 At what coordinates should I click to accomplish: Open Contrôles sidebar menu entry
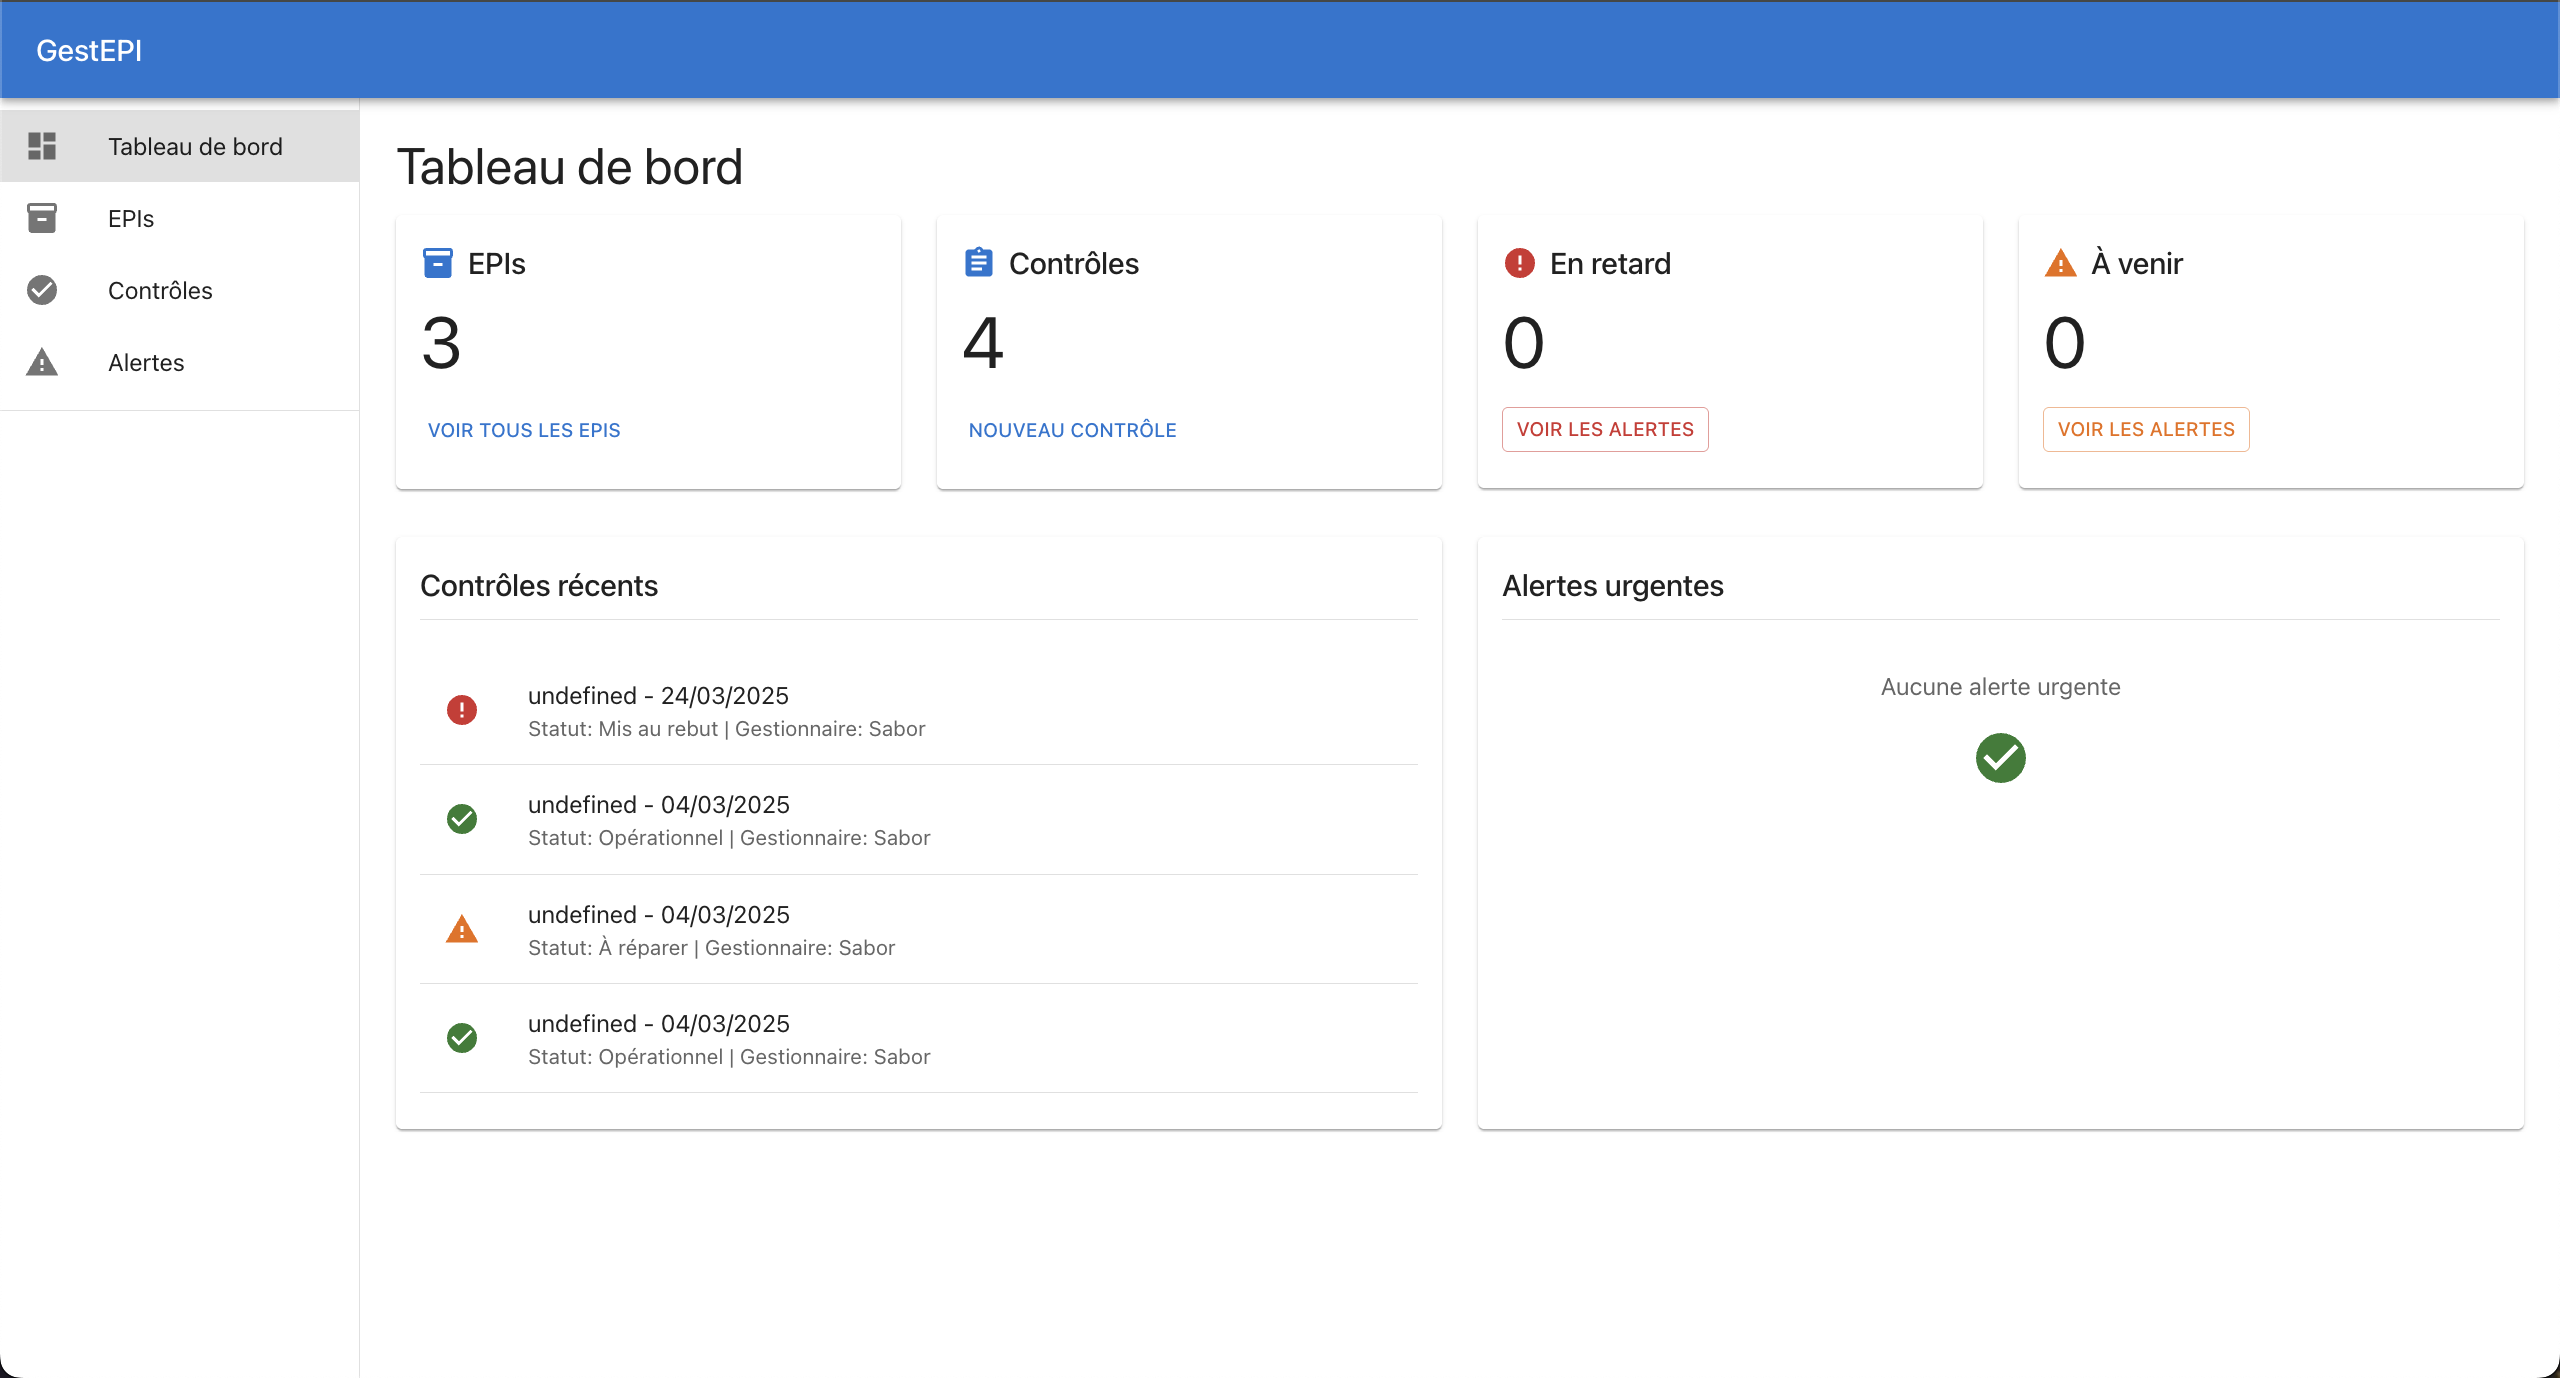[160, 290]
